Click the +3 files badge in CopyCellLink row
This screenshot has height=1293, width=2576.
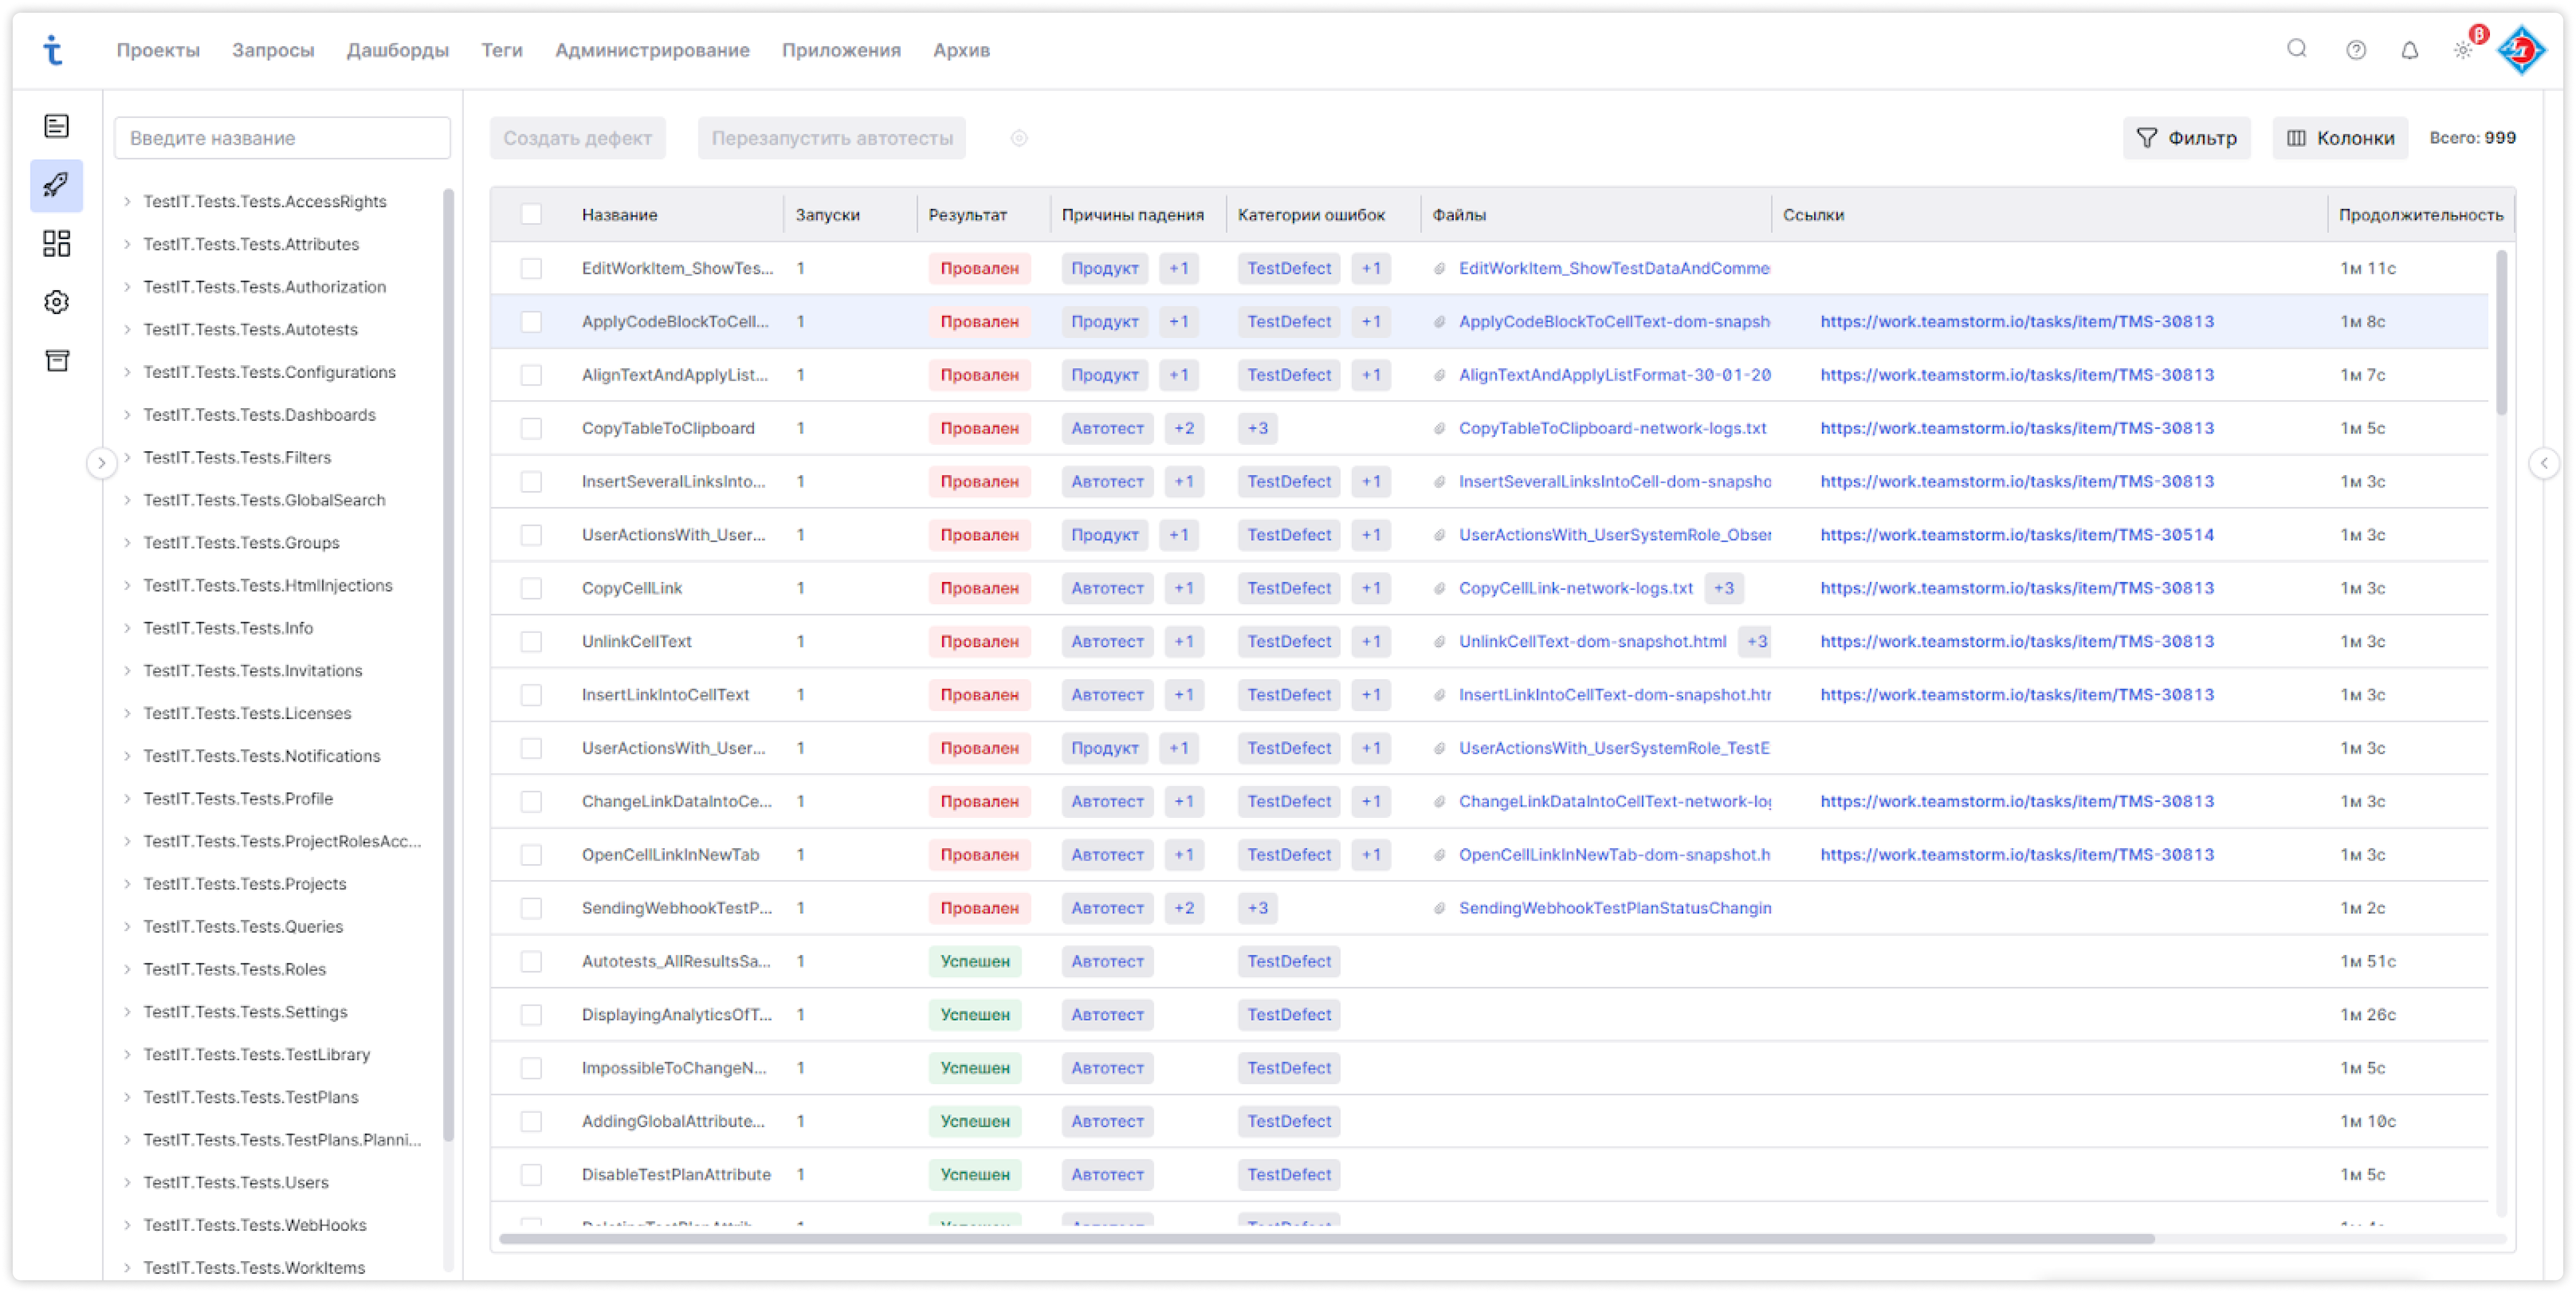tap(1723, 589)
